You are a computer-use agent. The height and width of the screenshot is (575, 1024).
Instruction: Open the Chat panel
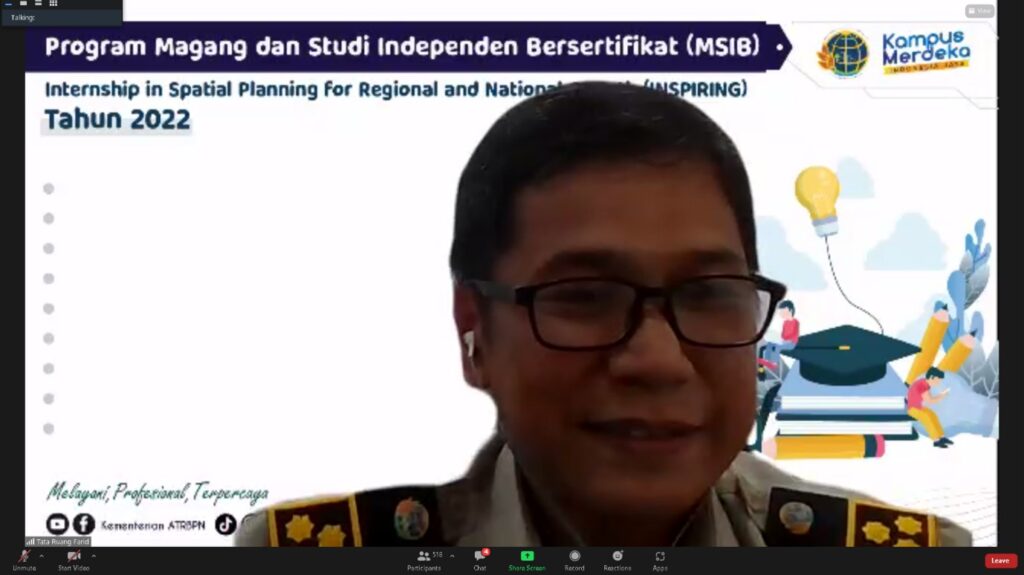click(480, 558)
